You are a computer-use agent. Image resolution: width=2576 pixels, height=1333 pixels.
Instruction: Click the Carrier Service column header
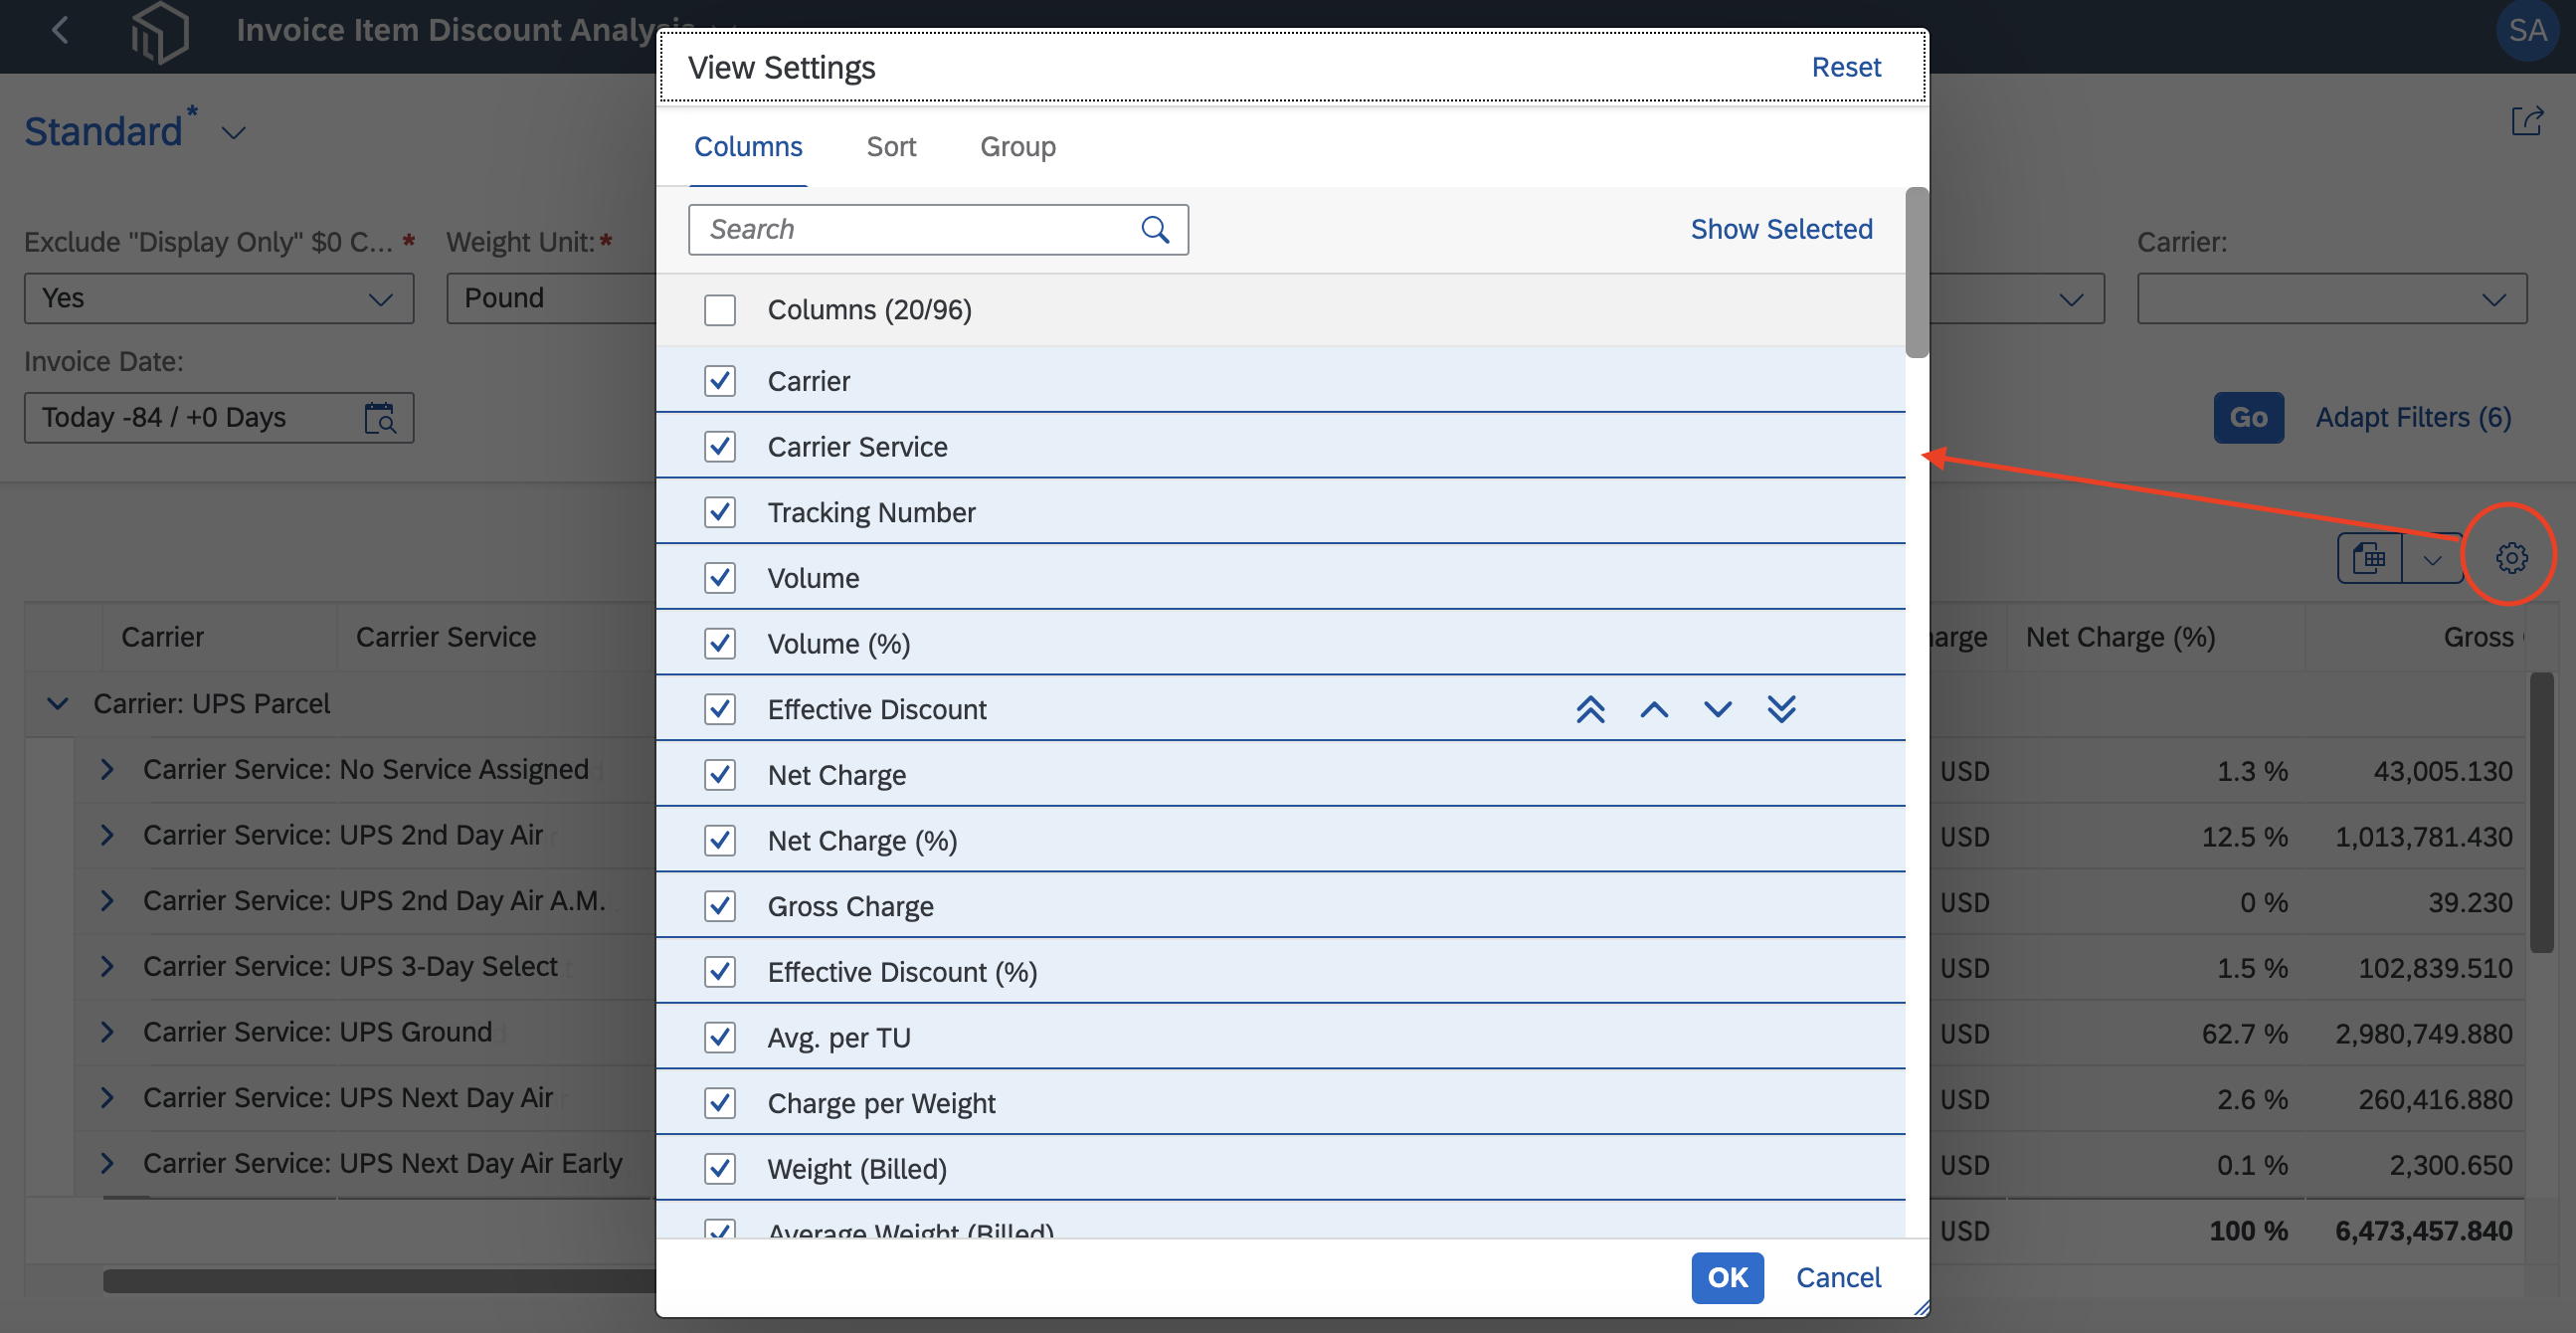pyautogui.click(x=496, y=637)
